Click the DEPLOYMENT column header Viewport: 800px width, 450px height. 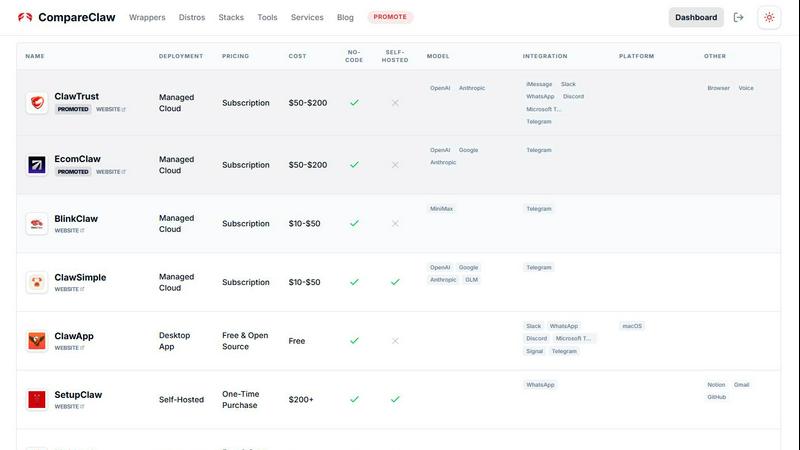coord(181,56)
